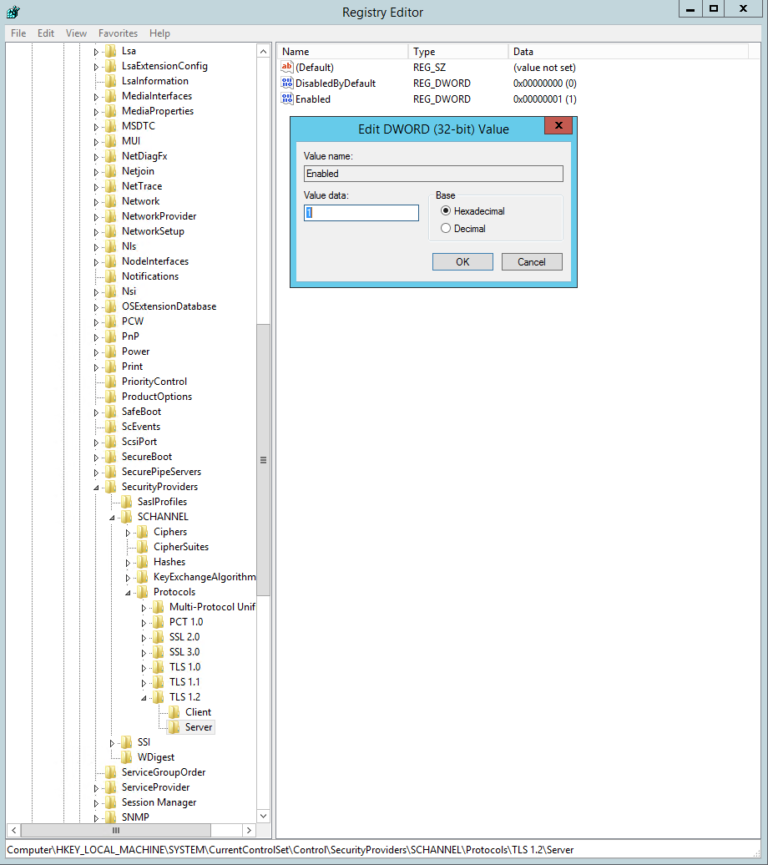Click the Enabled DWORD value icon
768x865 pixels.
287,99
